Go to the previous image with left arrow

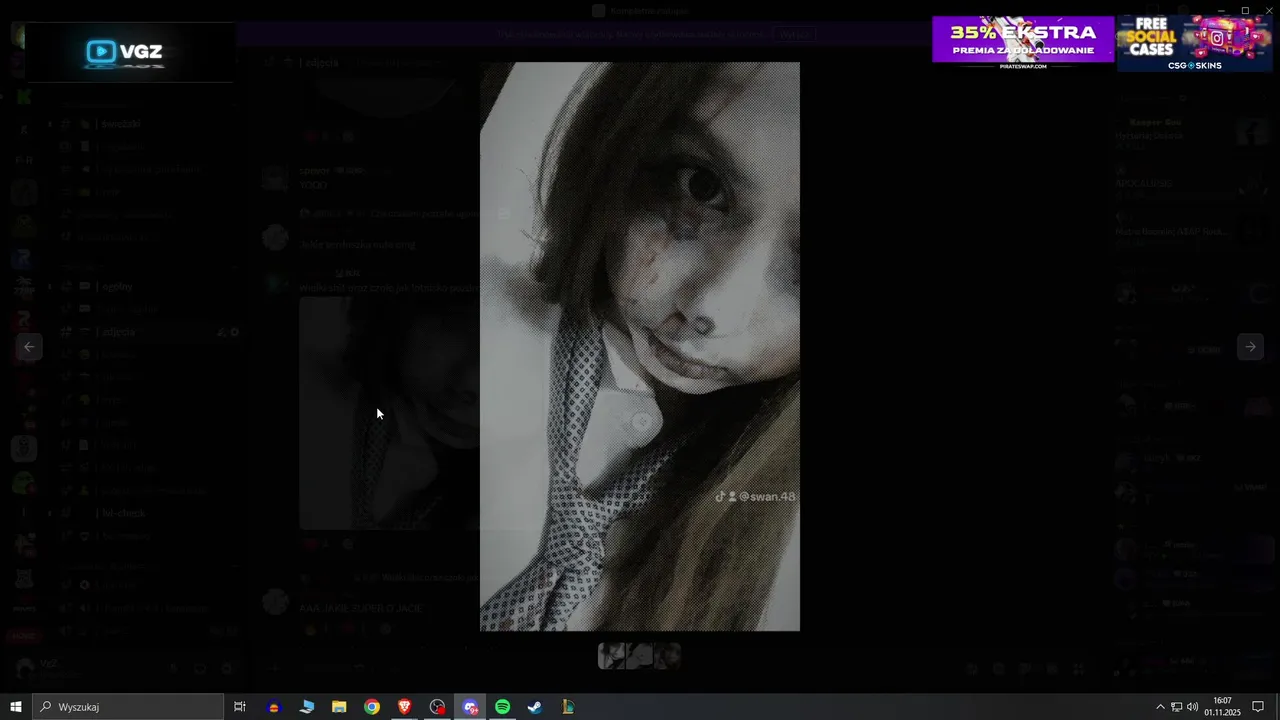pos(30,347)
